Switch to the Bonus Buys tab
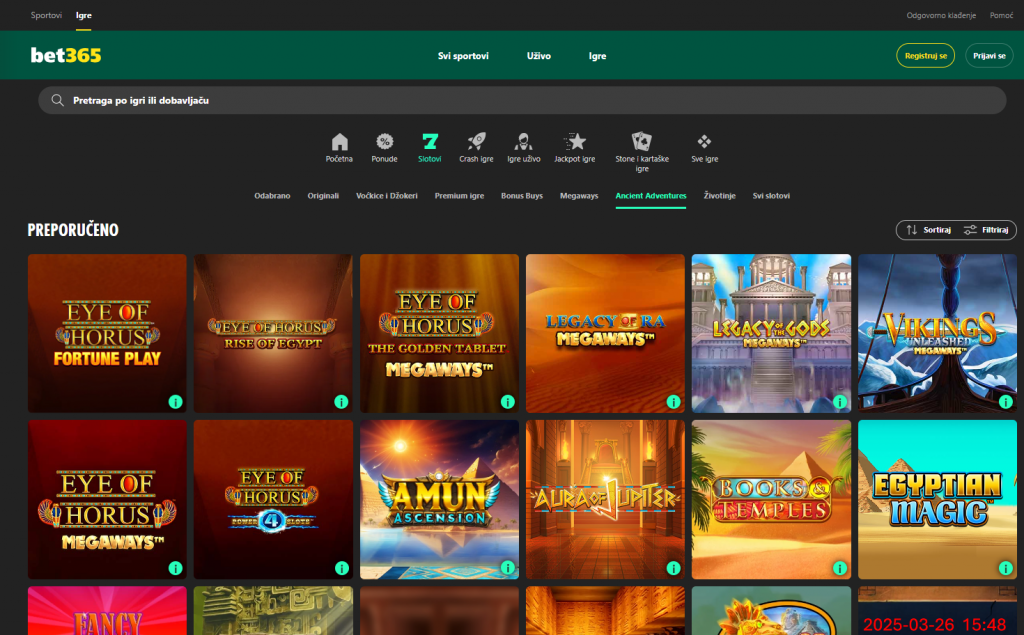This screenshot has width=1024, height=635. [522, 195]
